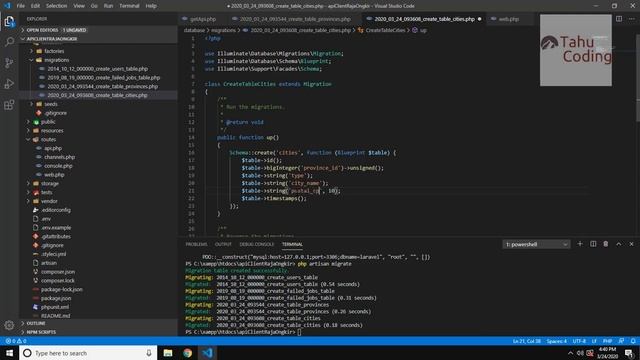
Task: Change UTF-8 encoding in status bar
Action: 579,341
